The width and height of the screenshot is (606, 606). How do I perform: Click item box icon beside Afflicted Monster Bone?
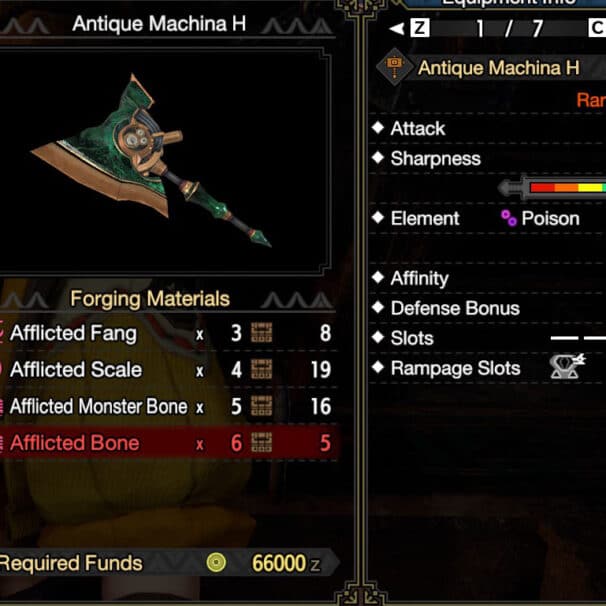261,406
